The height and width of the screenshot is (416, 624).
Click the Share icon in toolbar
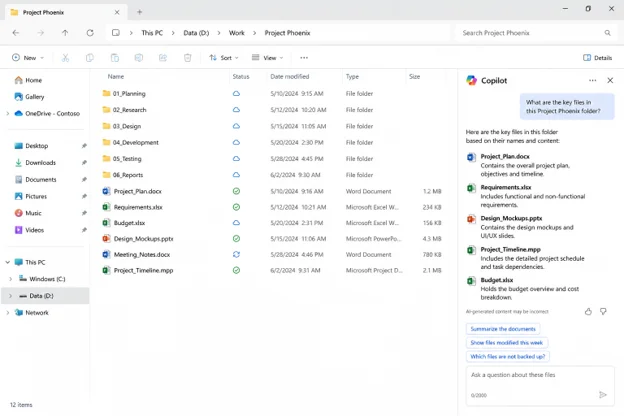(x=163, y=58)
